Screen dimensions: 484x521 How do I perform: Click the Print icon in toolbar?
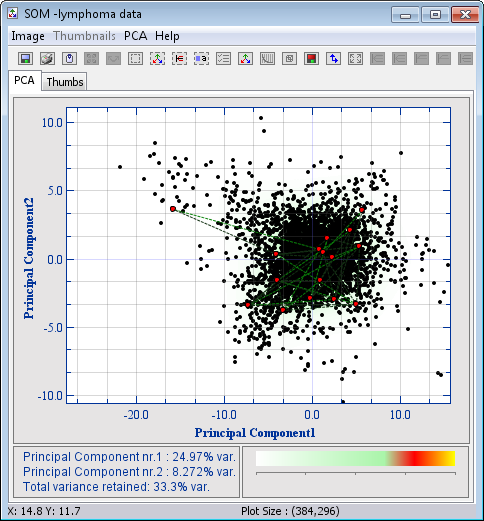pos(47,59)
